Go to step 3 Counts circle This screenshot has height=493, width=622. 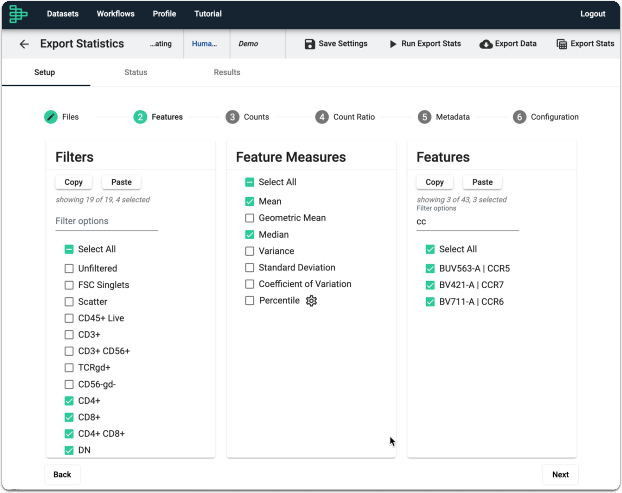click(232, 117)
